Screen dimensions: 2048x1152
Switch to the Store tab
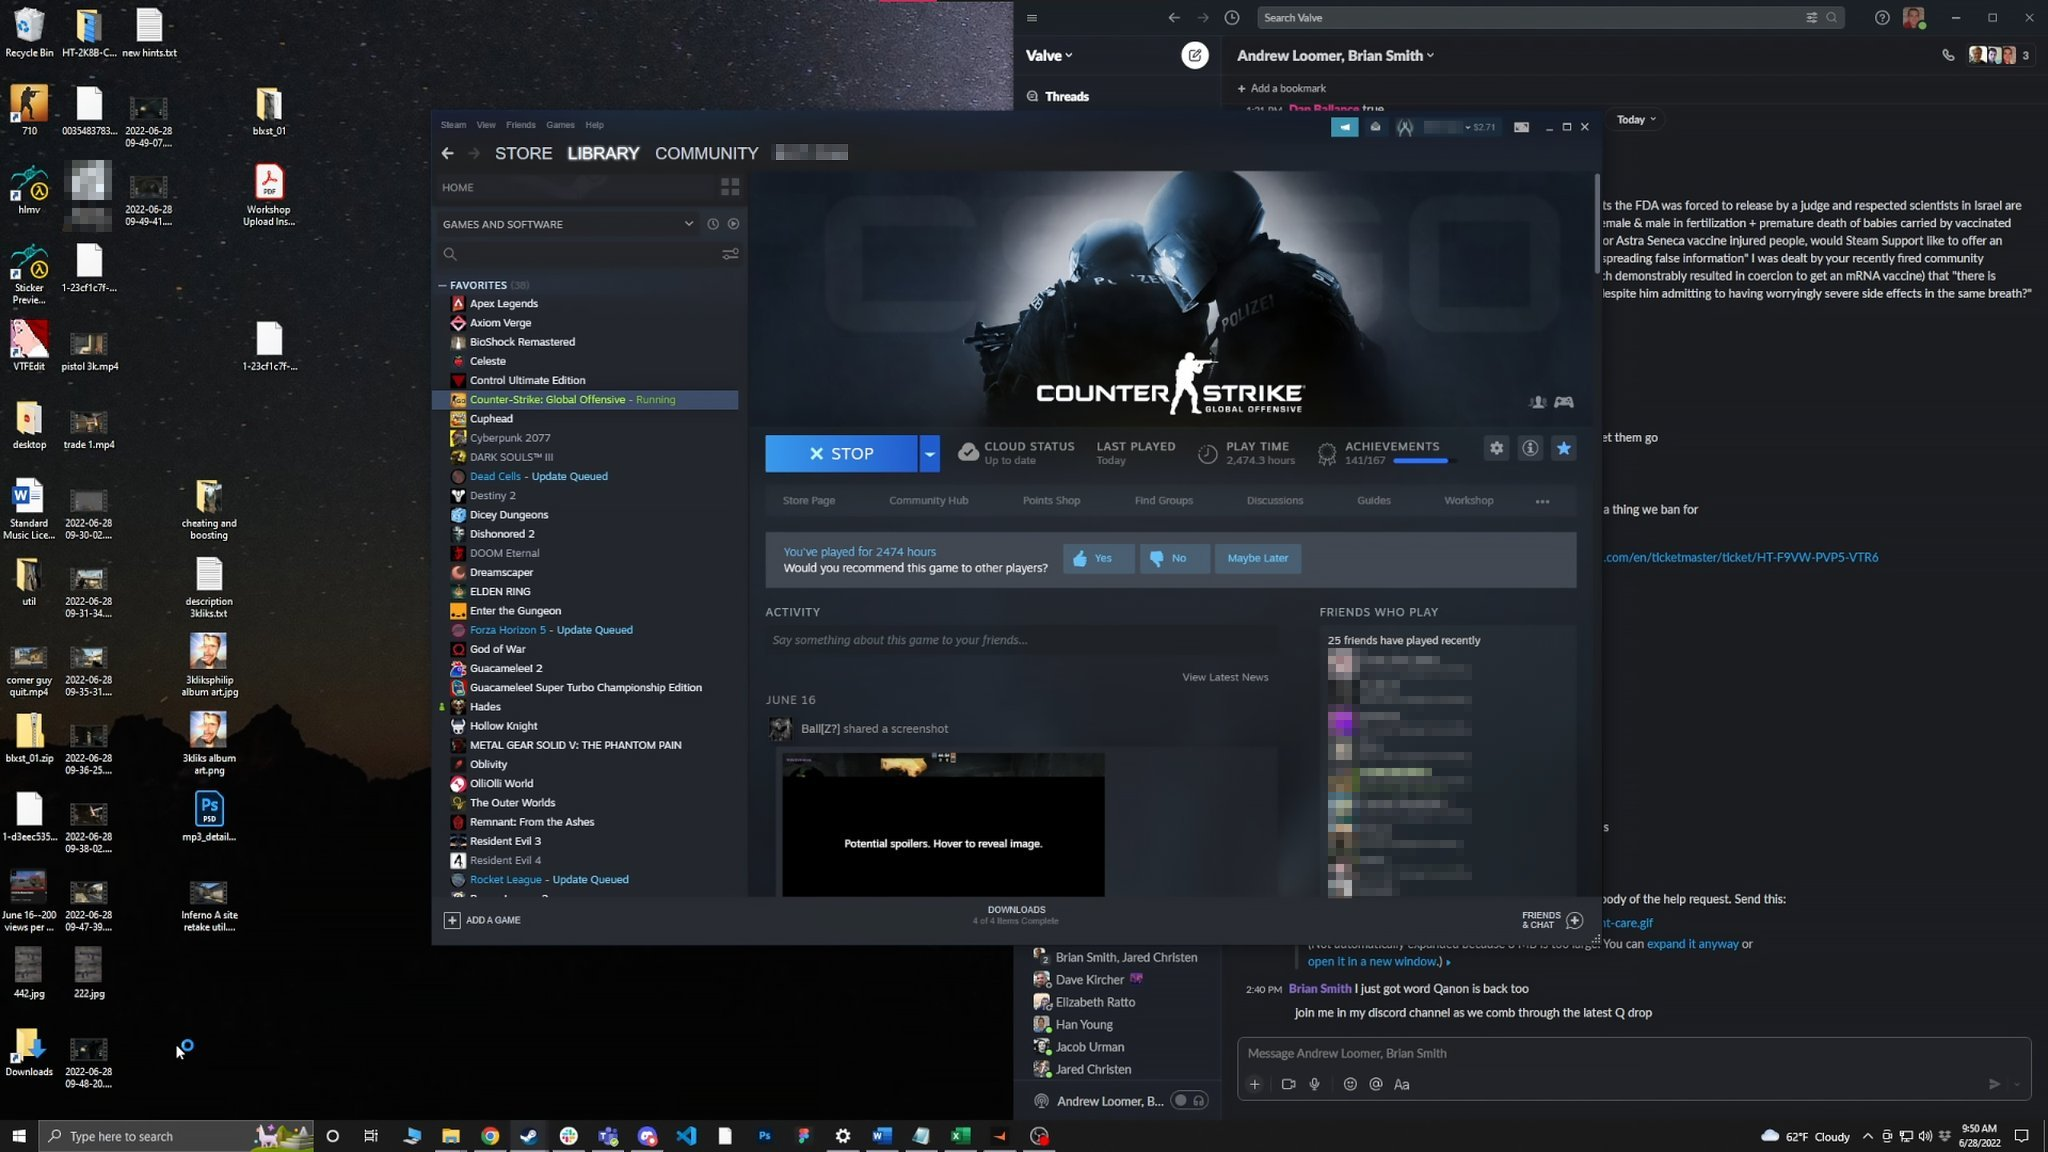click(523, 153)
